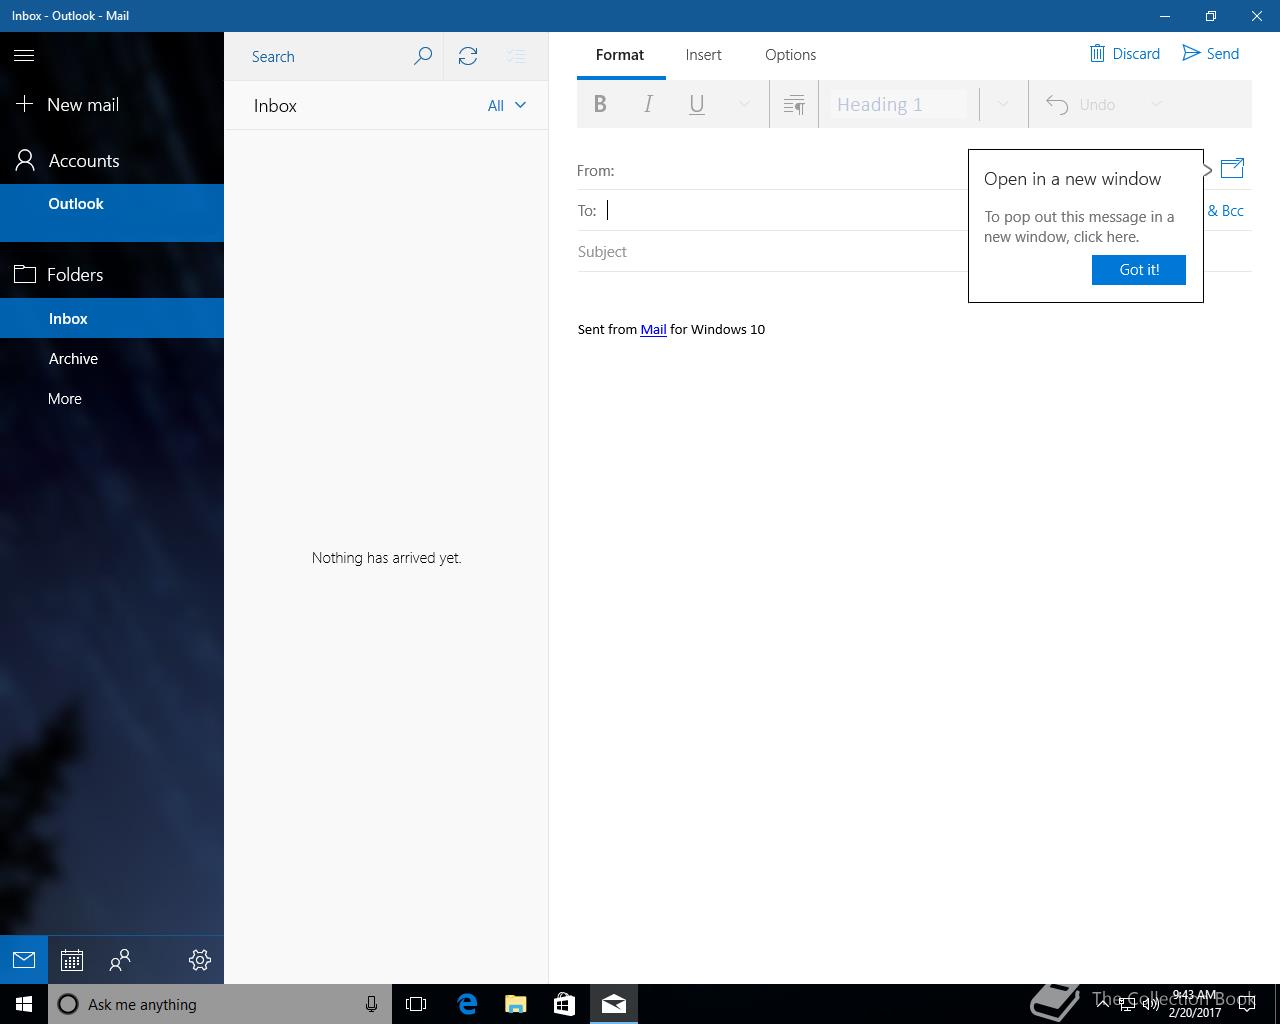This screenshot has height=1024, width=1280.
Task: Open the People app icon
Action: tap(120, 960)
